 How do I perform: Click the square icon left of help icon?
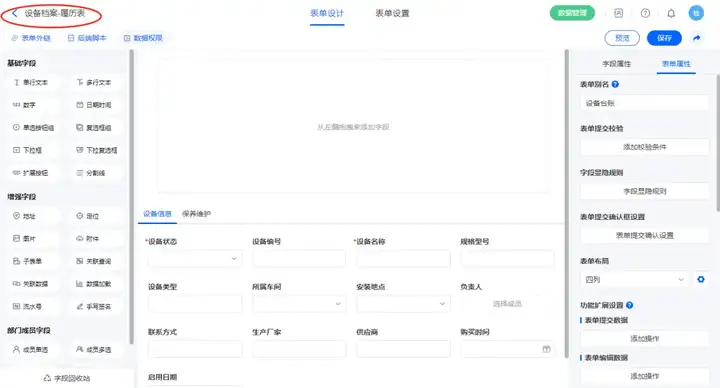click(x=619, y=13)
